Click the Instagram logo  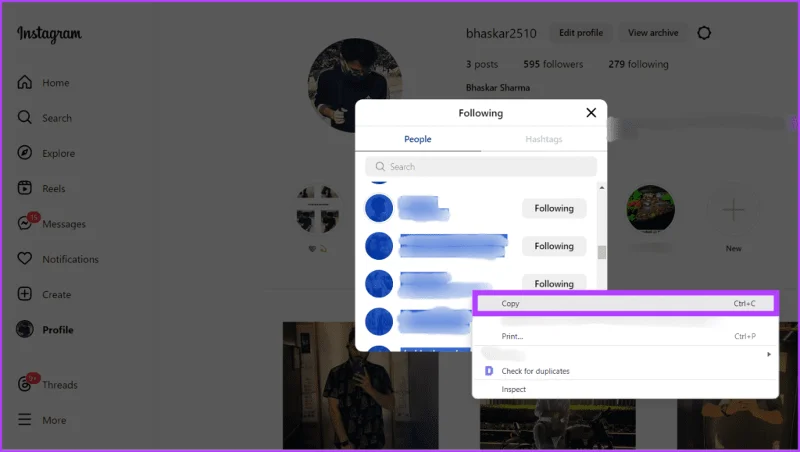[x=49, y=34]
